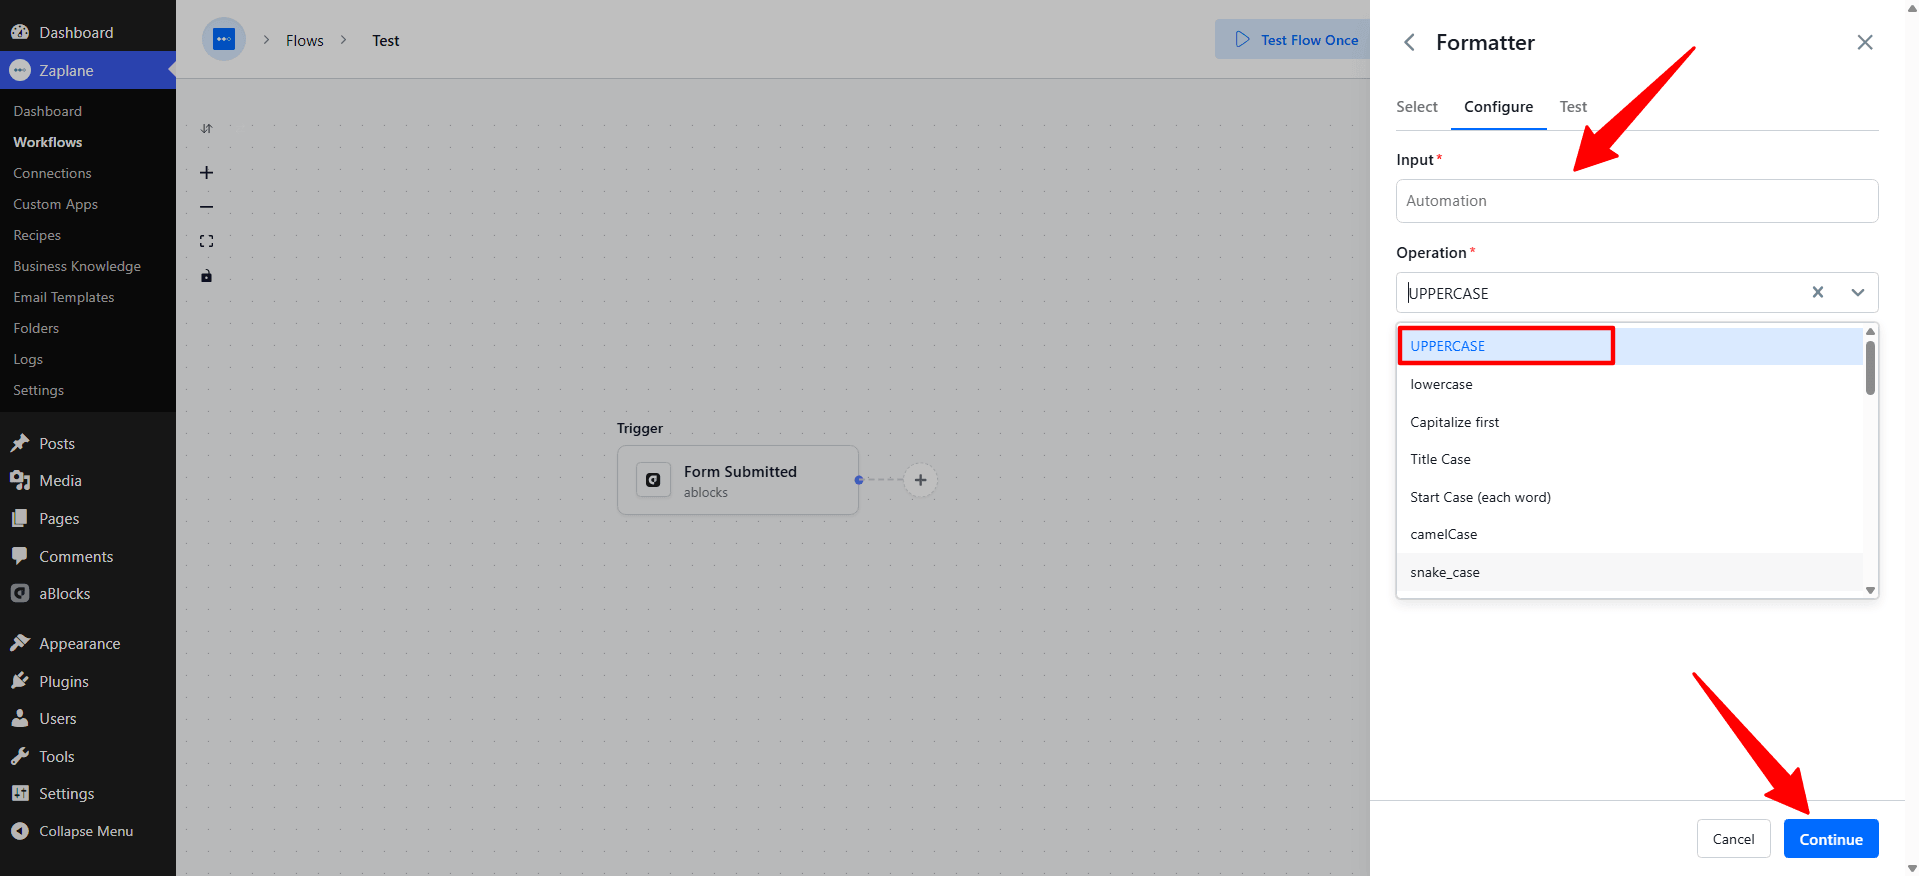Select the UPPERCASE operation option
The width and height of the screenshot is (1919, 876).
pos(1630,346)
